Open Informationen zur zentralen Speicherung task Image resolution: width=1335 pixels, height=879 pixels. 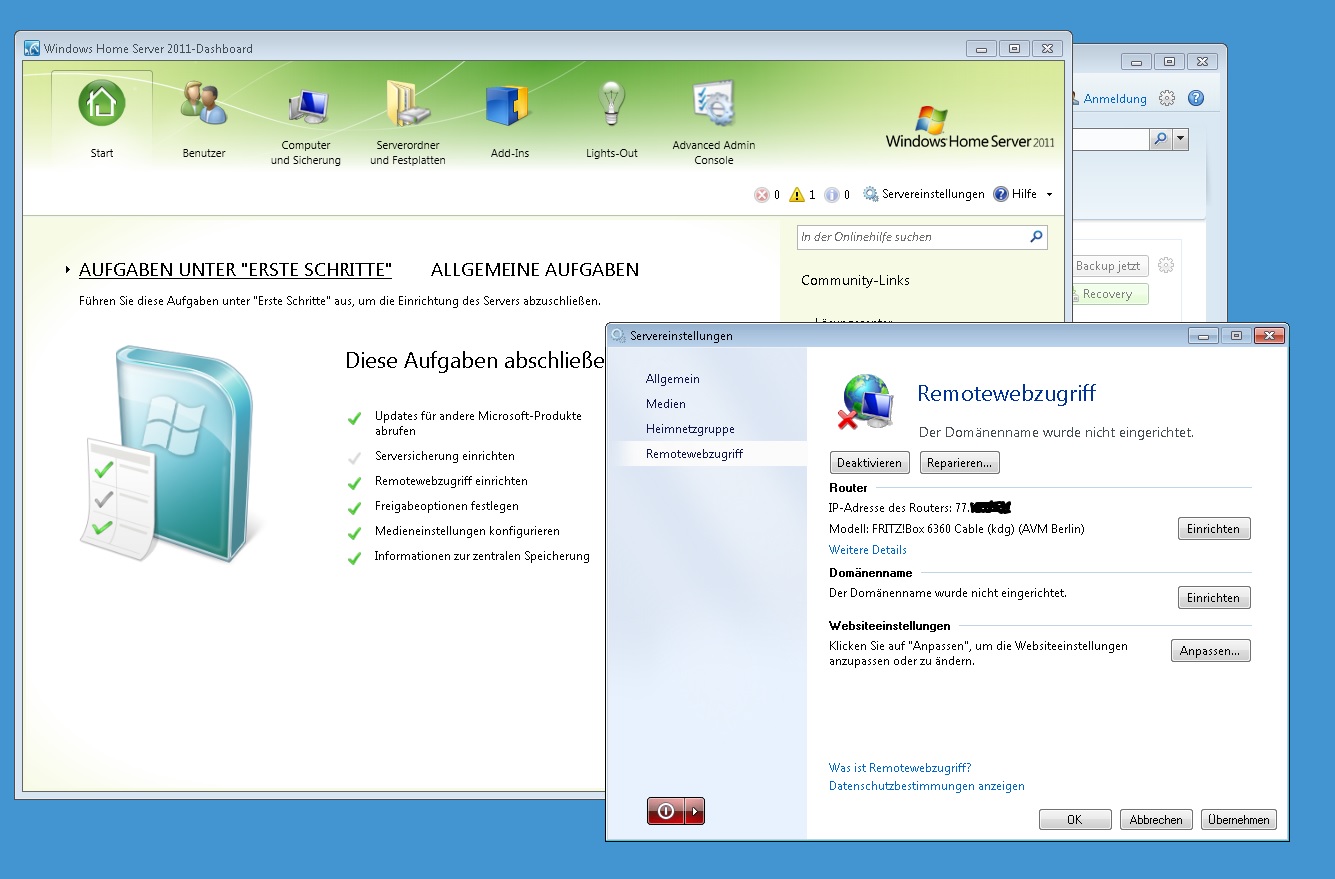tap(482, 556)
